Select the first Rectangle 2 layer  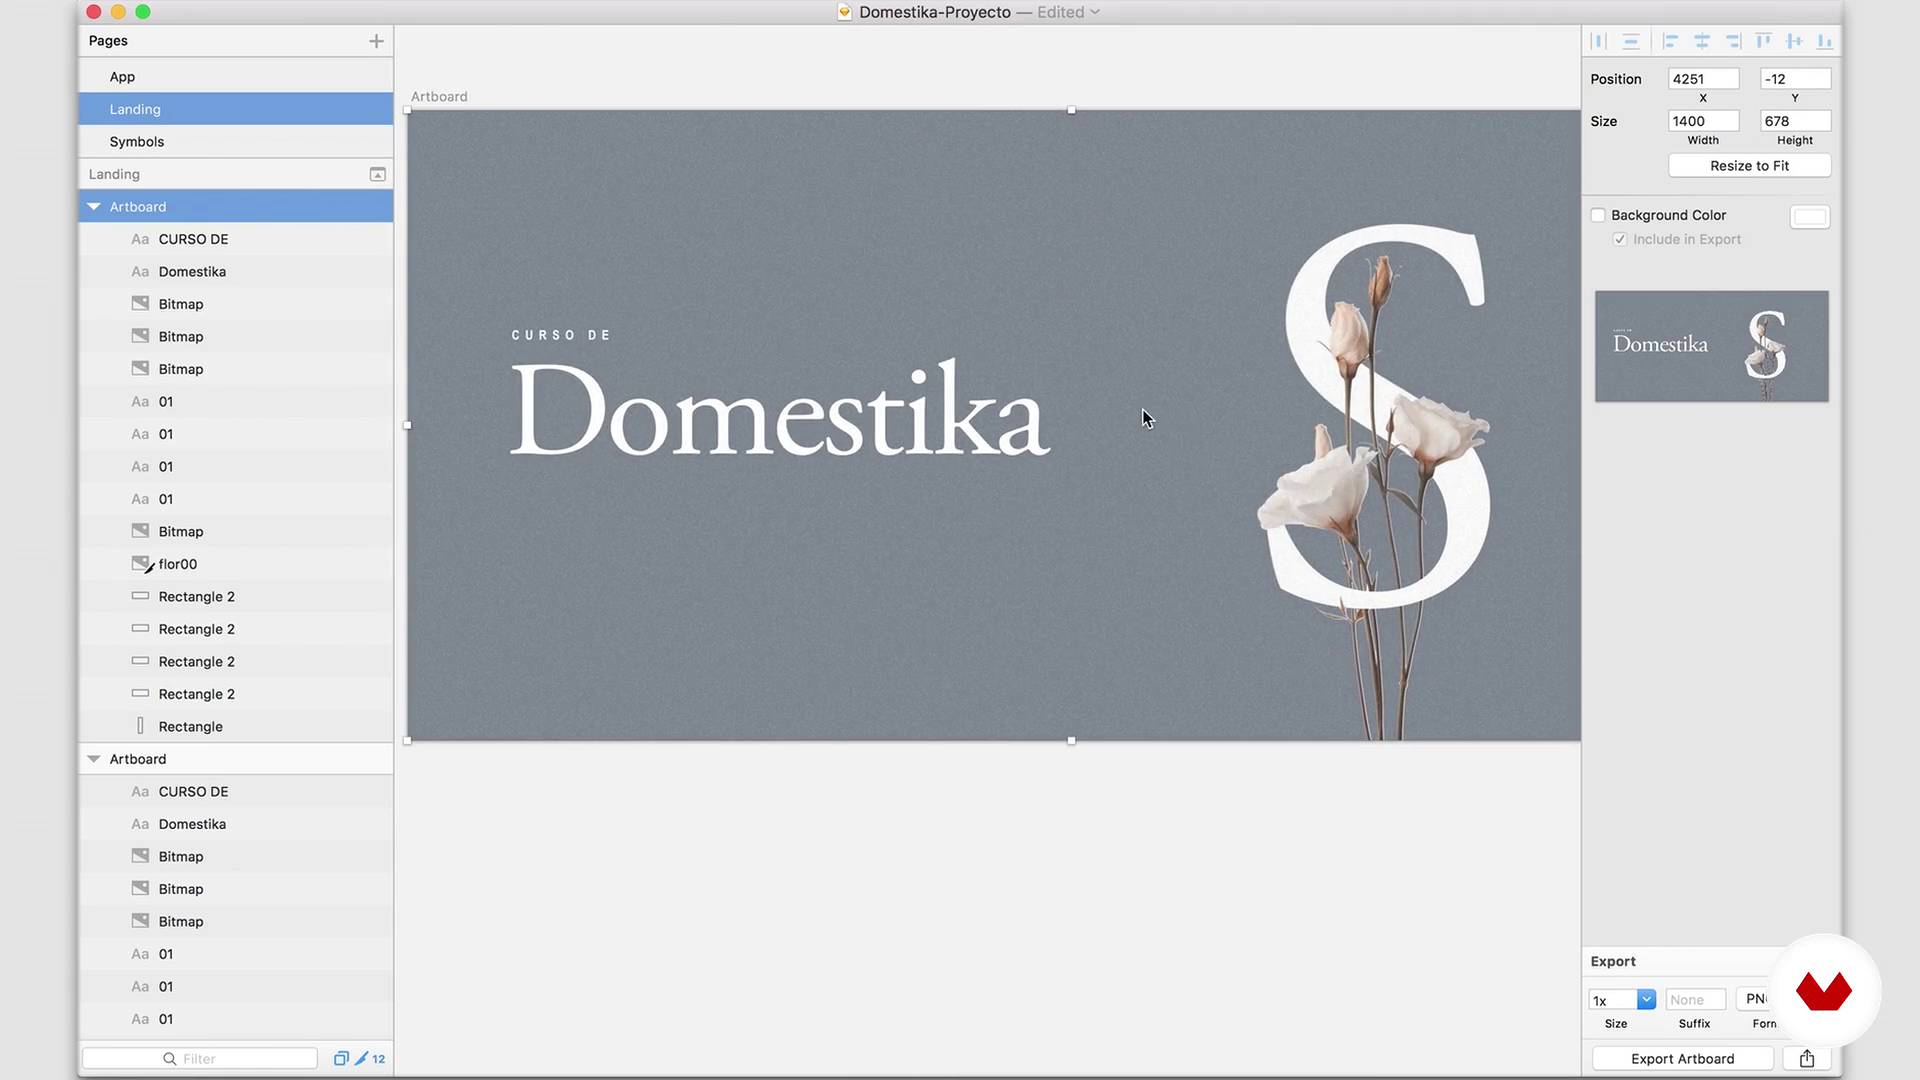pyautogui.click(x=236, y=596)
